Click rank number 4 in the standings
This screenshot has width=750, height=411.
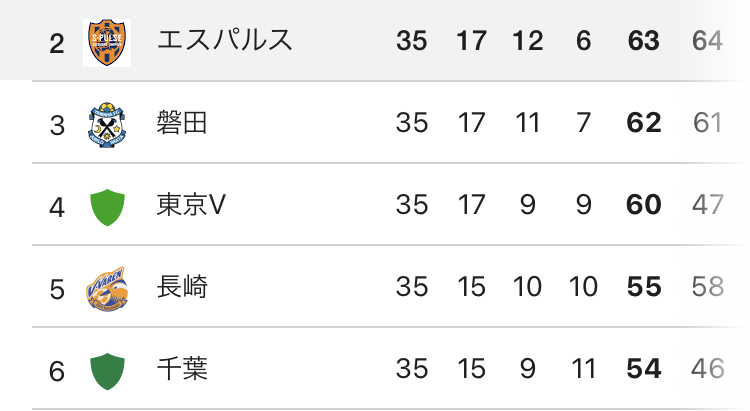tap(56, 208)
